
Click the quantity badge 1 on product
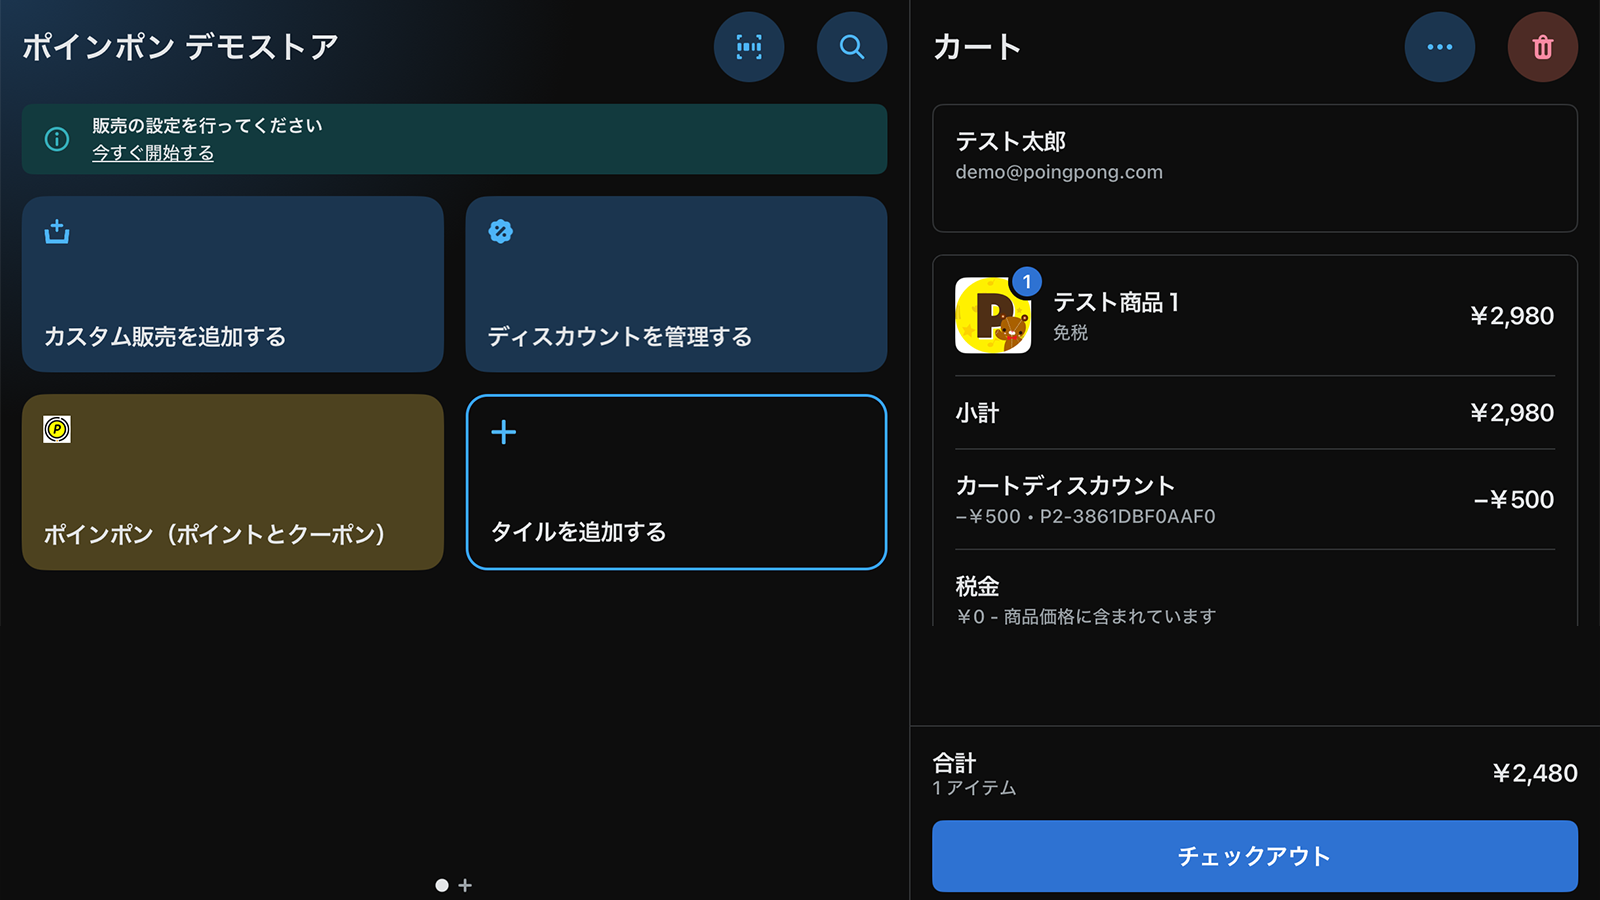pyautogui.click(x=1027, y=282)
